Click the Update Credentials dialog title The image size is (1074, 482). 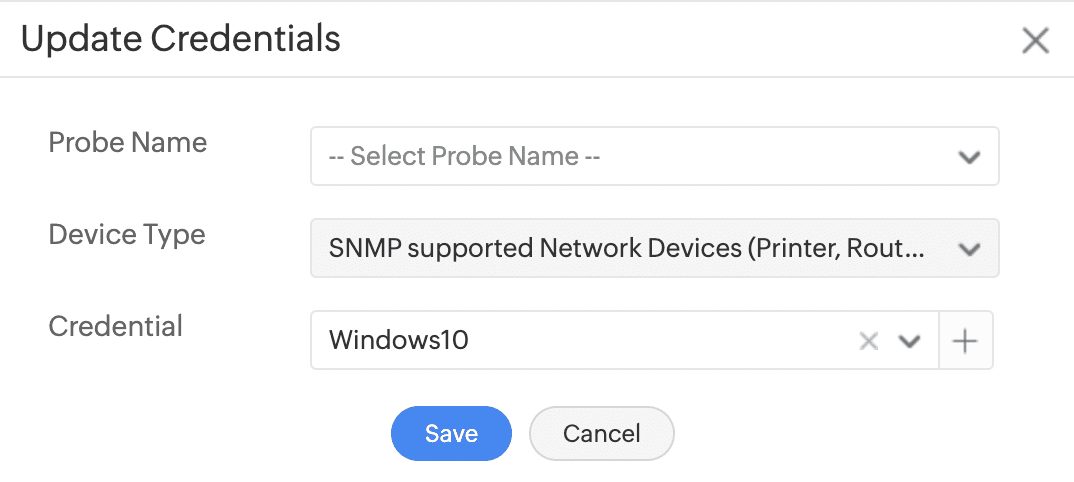coord(181,40)
